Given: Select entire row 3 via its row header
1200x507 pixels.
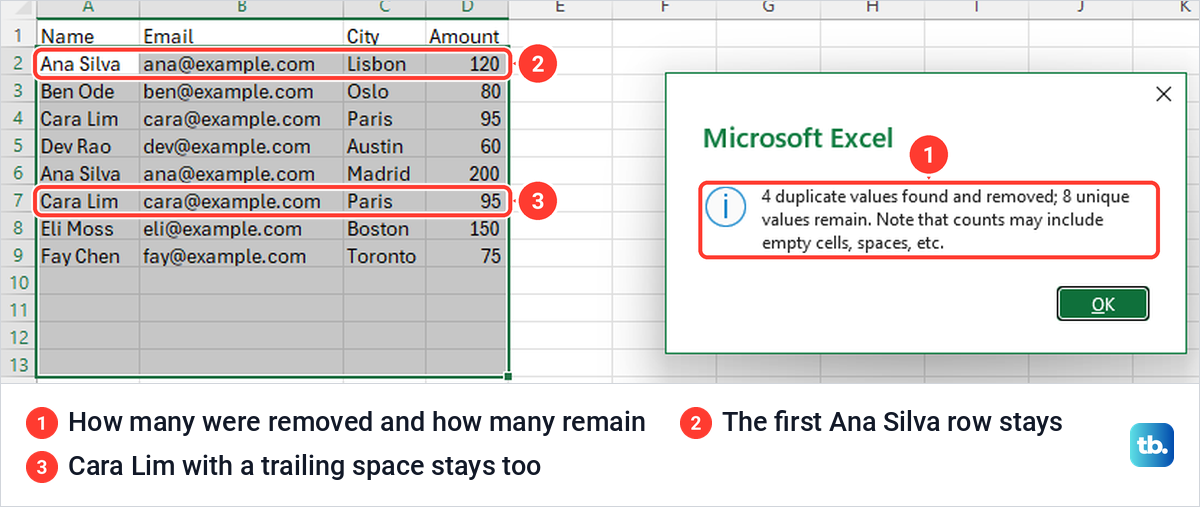Looking at the screenshot, I should point(18,92).
